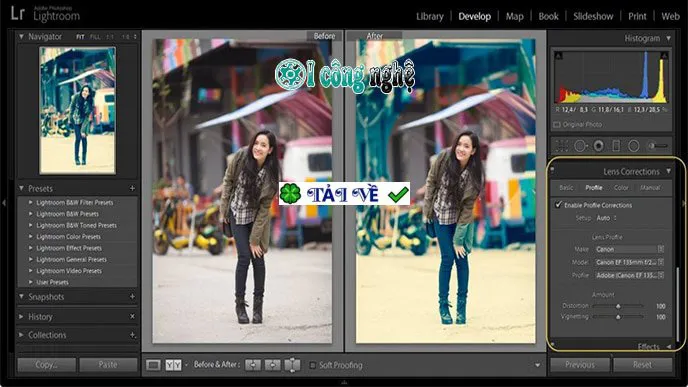Screen dimensions: 688x387
Task: Open the Book module
Action: (x=548, y=17)
